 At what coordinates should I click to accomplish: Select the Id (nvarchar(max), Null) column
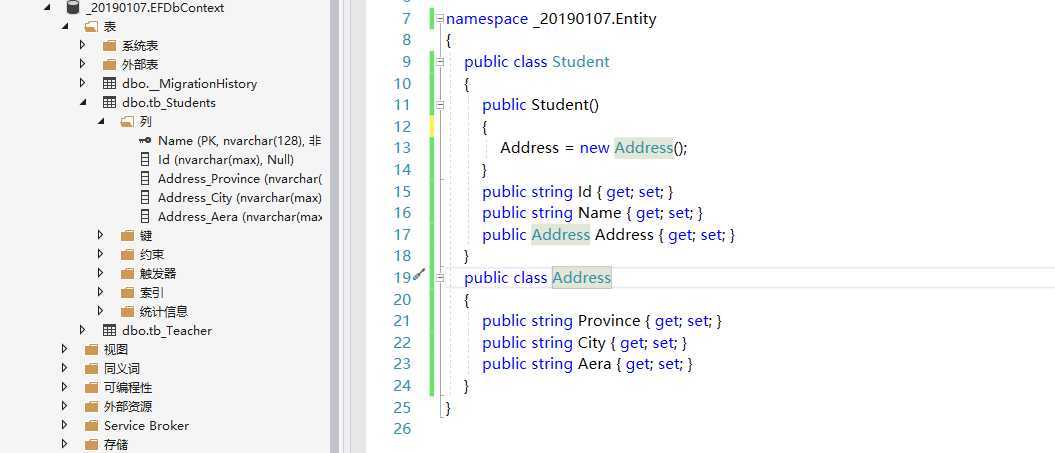tap(225, 160)
